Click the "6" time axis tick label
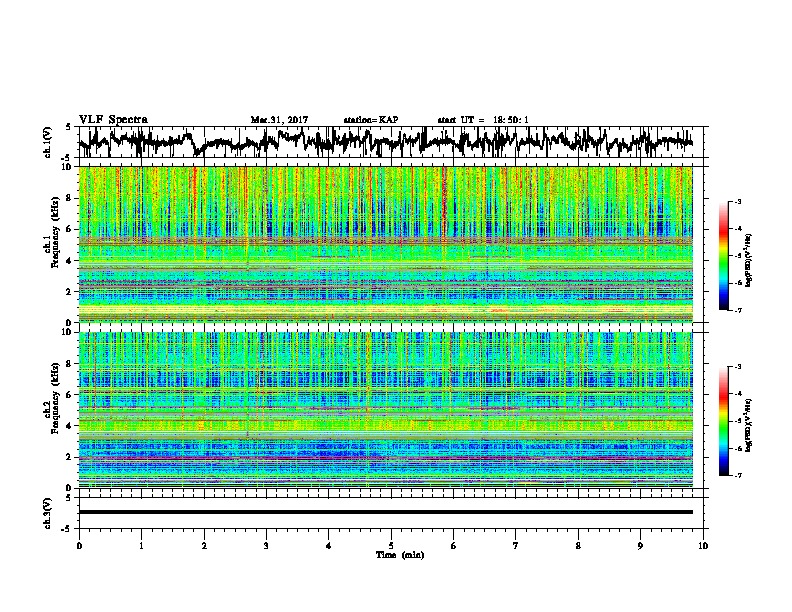 point(454,546)
